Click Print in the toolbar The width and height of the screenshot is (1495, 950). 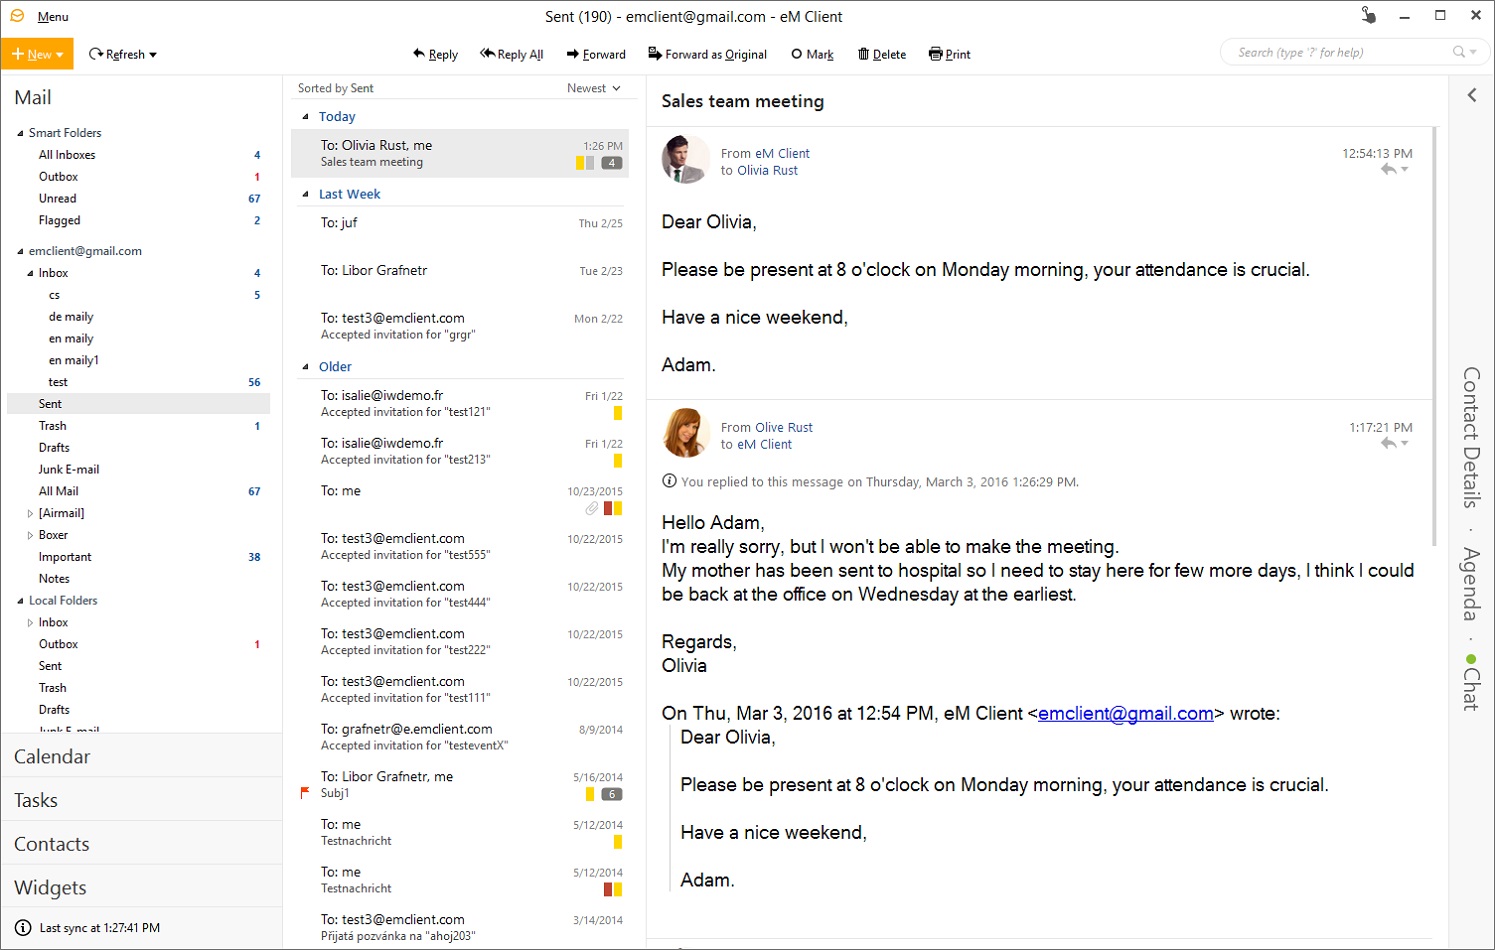tap(949, 54)
